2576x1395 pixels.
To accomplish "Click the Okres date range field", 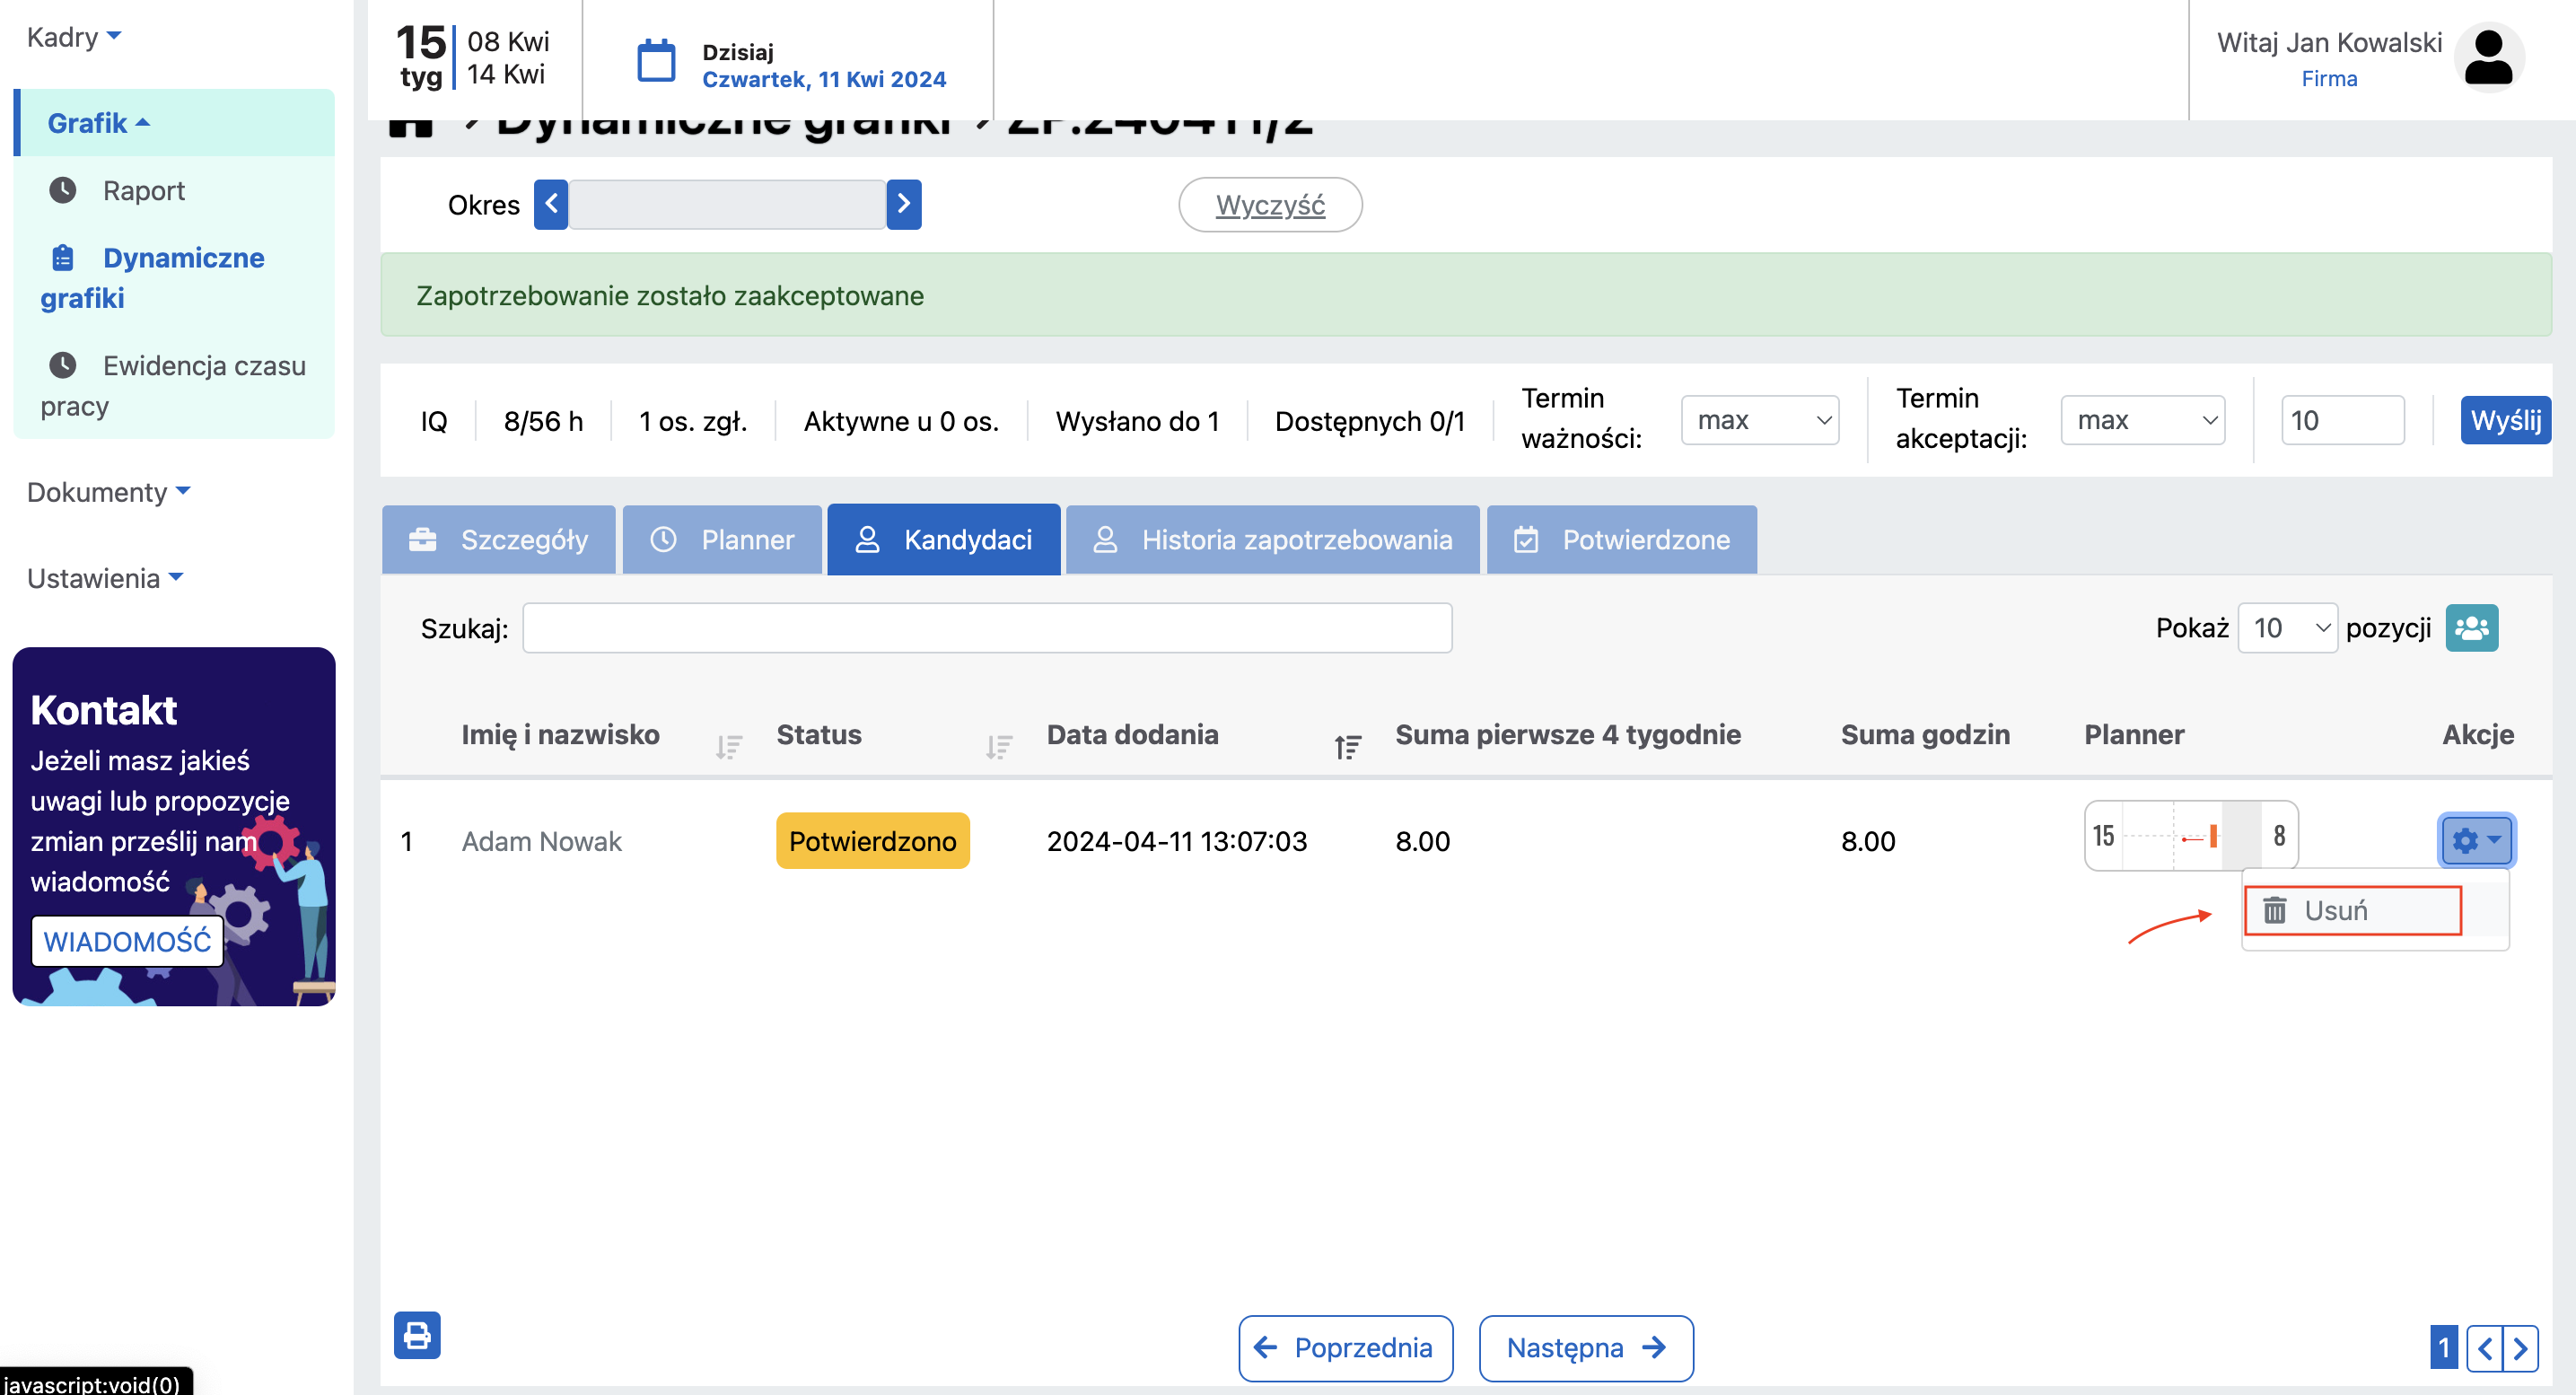I will click(727, 204).
